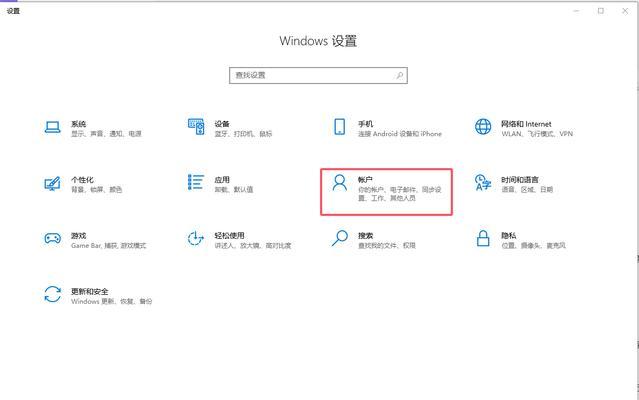Click '显示、声音、通知、电源' description
Viewport: 639px width, 400px height.
tap(106, 134)
